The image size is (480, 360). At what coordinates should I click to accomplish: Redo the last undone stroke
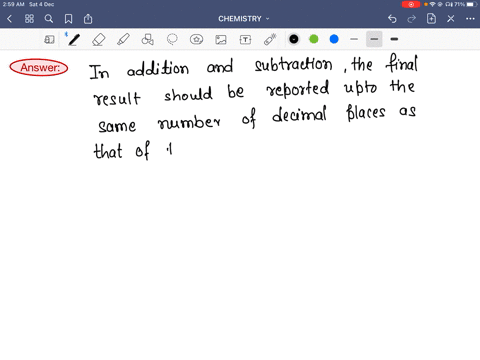point(412,19)
